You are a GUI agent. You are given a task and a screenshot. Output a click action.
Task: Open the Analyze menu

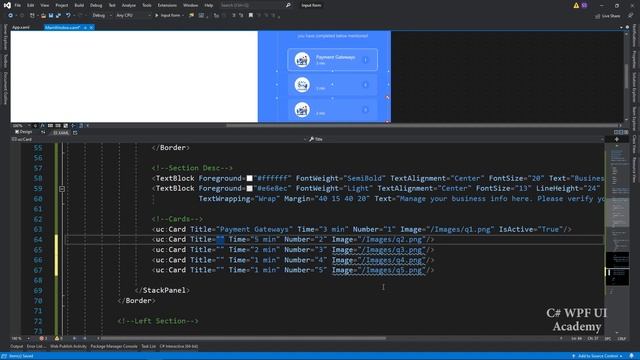click(129, 5)
